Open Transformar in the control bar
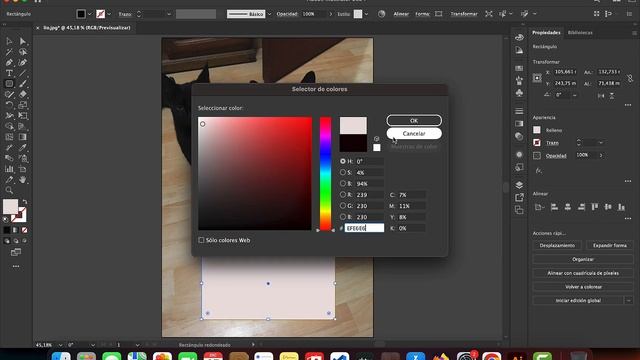 coord(464,14)
